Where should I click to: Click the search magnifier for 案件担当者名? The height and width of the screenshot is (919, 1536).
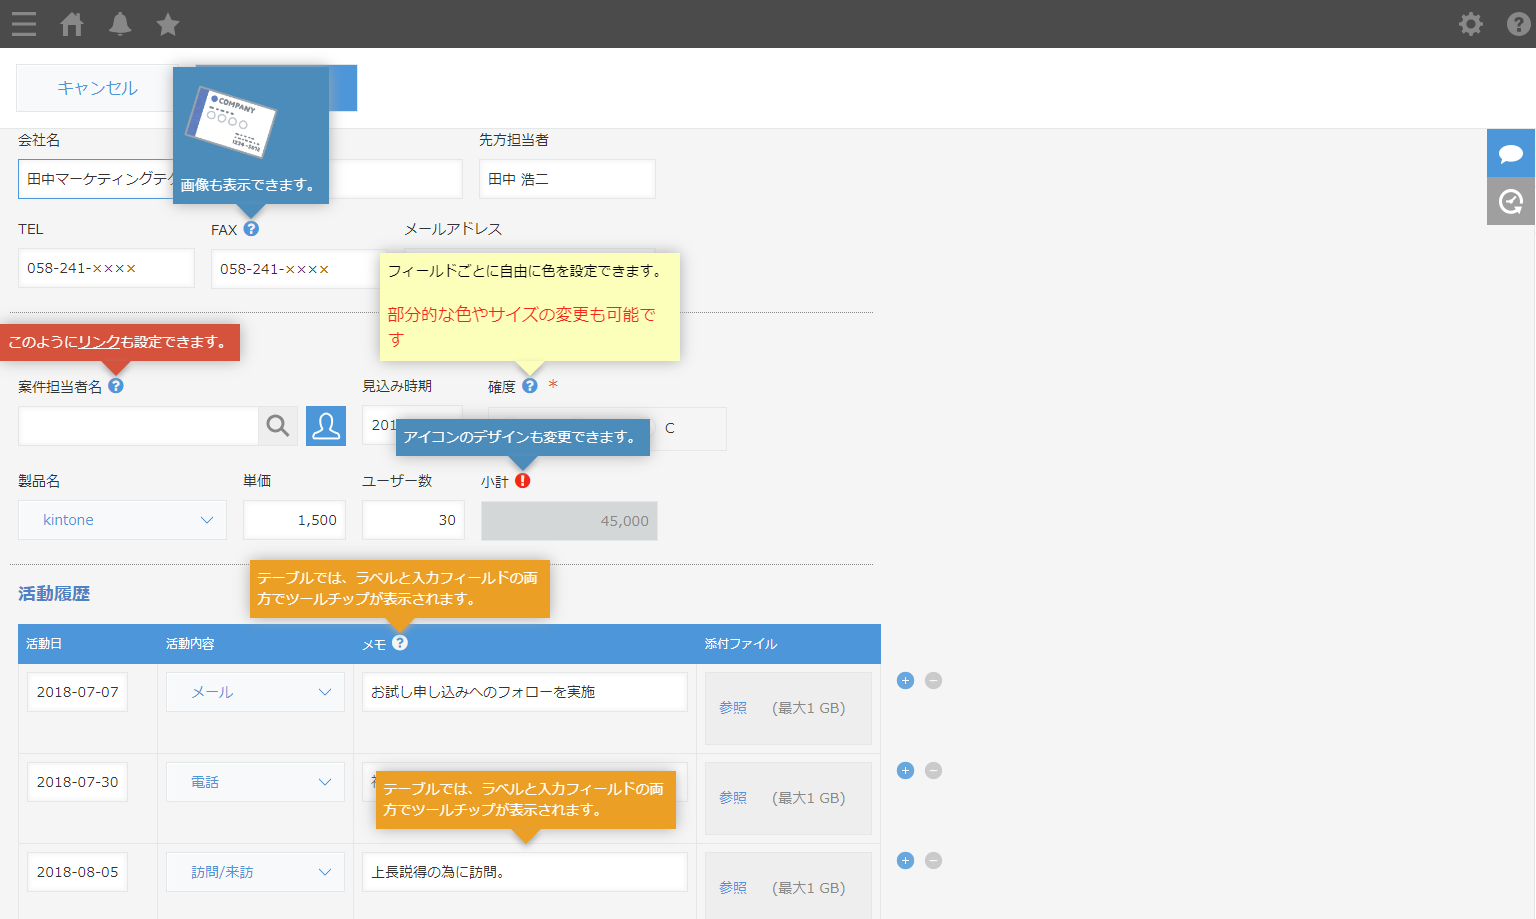(x=278, y=426)
